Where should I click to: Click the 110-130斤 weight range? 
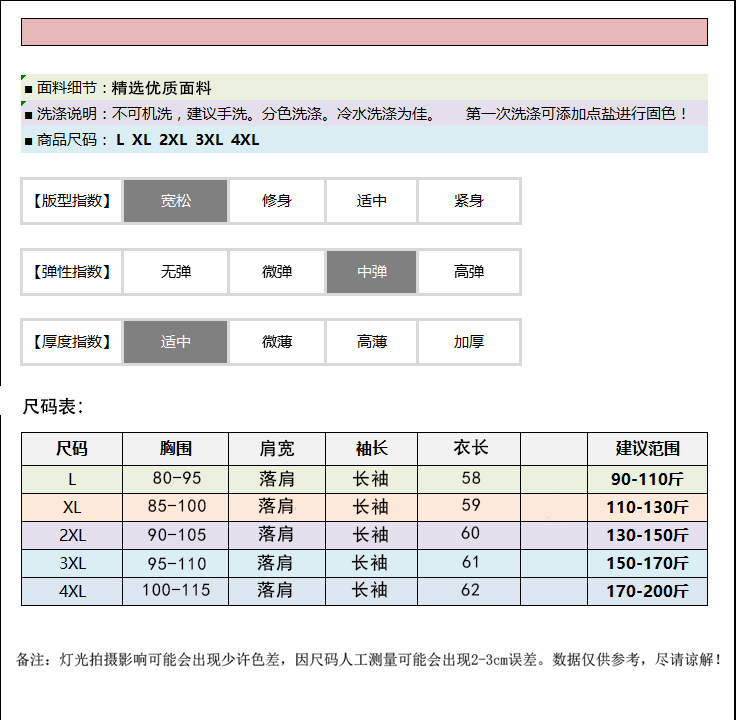[647, 507]
